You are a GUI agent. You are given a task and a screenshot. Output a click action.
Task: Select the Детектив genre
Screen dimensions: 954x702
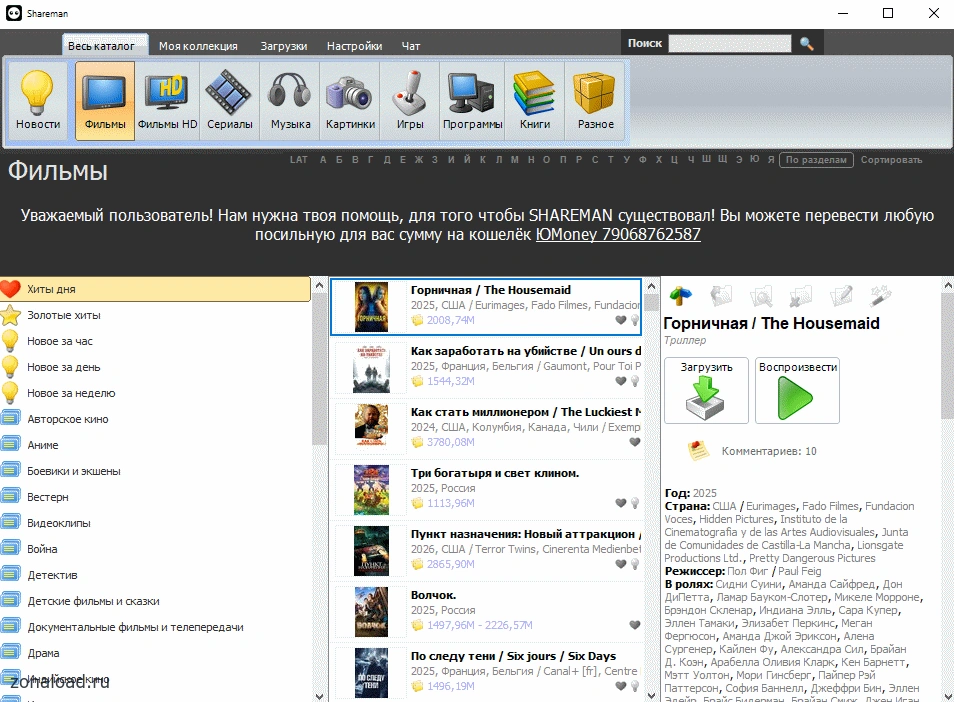tap(156, 575)
